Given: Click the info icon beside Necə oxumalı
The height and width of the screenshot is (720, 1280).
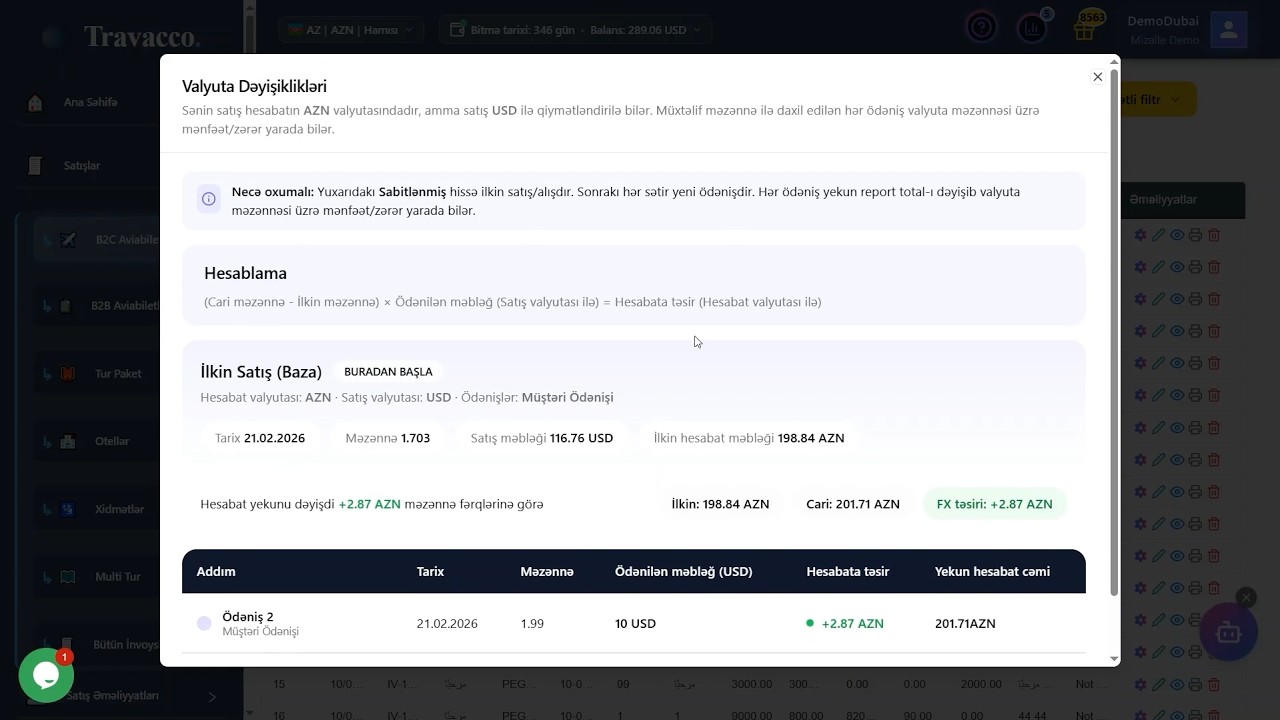Looking at the screenshot, I should 209,199.
